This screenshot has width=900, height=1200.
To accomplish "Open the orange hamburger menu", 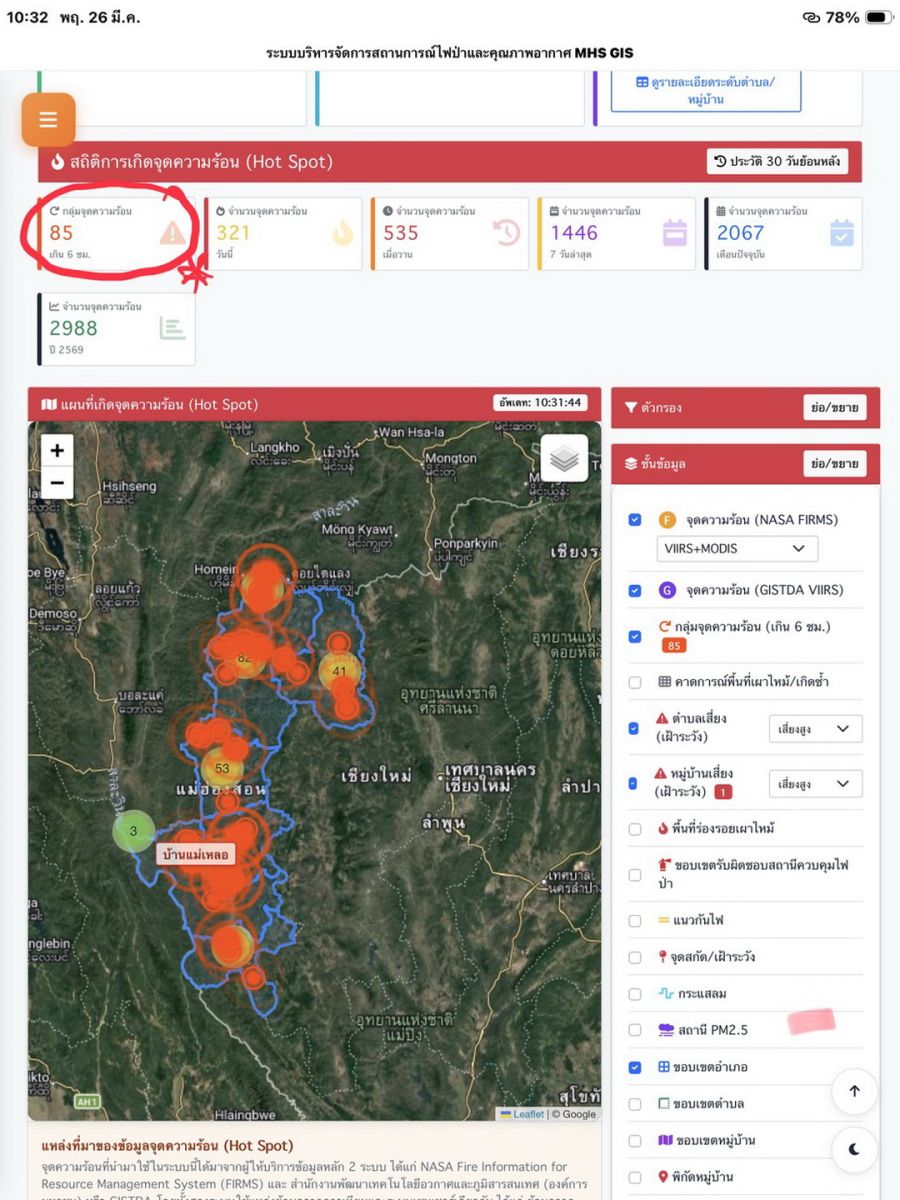I will (48, 120).
